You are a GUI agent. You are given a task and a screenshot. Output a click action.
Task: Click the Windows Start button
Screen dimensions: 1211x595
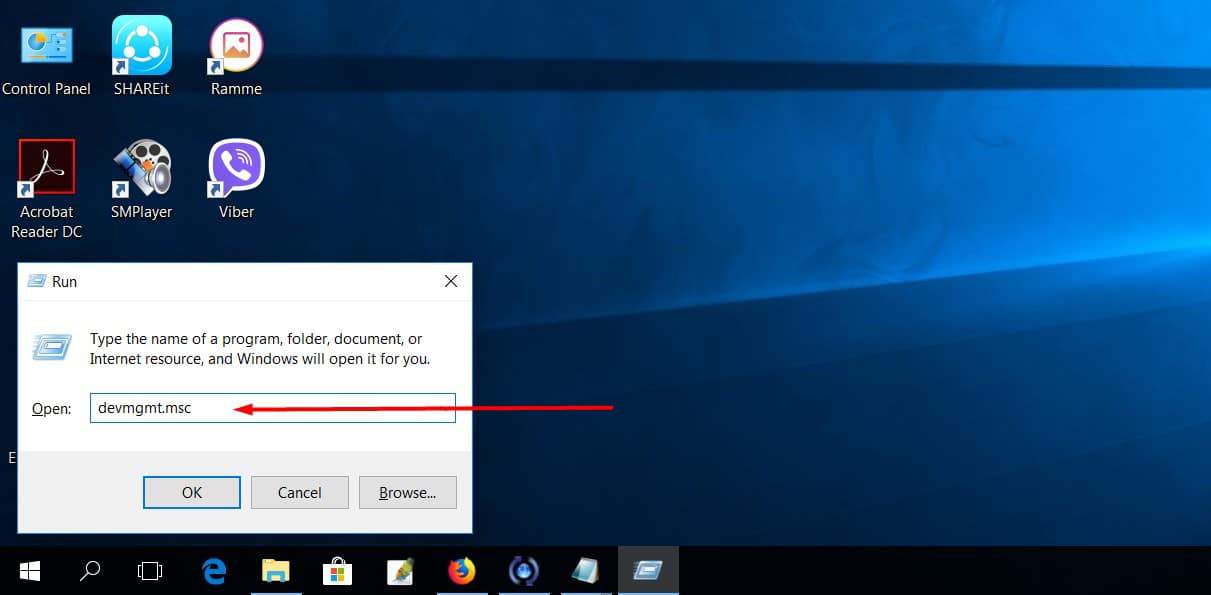(x=30, y=571)
